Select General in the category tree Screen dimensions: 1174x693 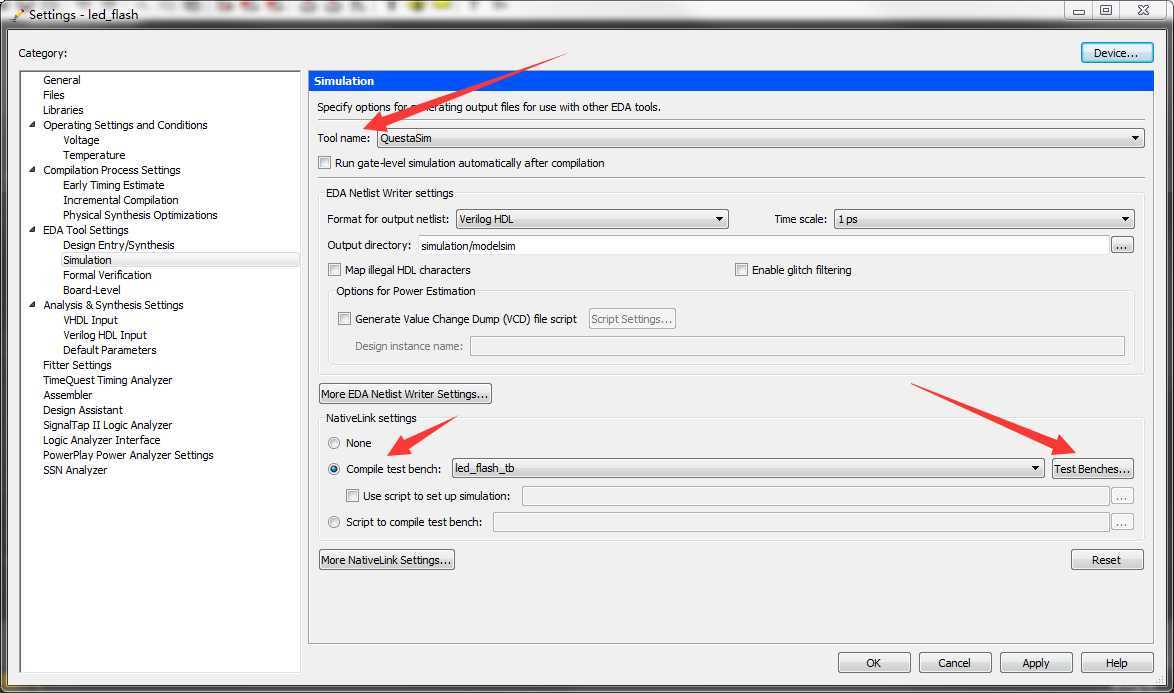coord(61,80)
